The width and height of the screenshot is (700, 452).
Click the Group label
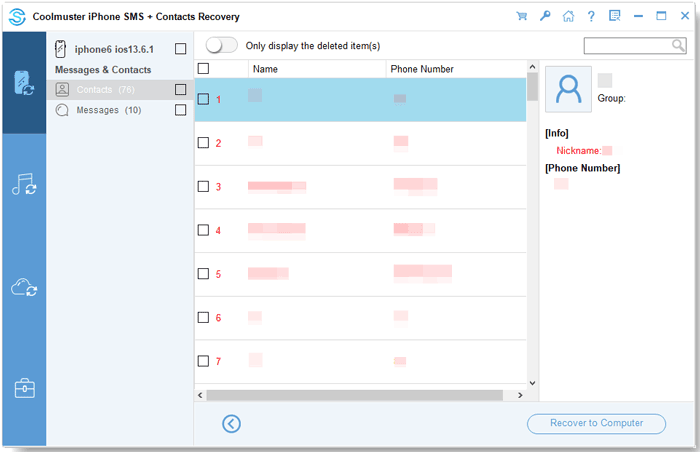pyautogui.click(x=611, y=98)
